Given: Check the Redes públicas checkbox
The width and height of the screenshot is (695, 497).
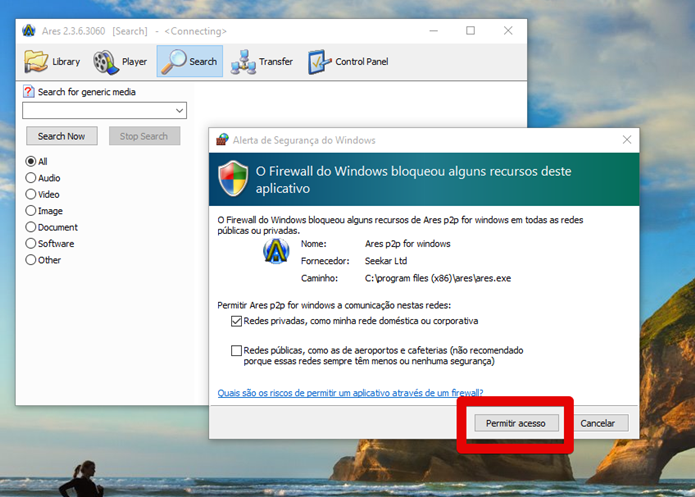Looking at the screenshot, I should coord(236,351).
